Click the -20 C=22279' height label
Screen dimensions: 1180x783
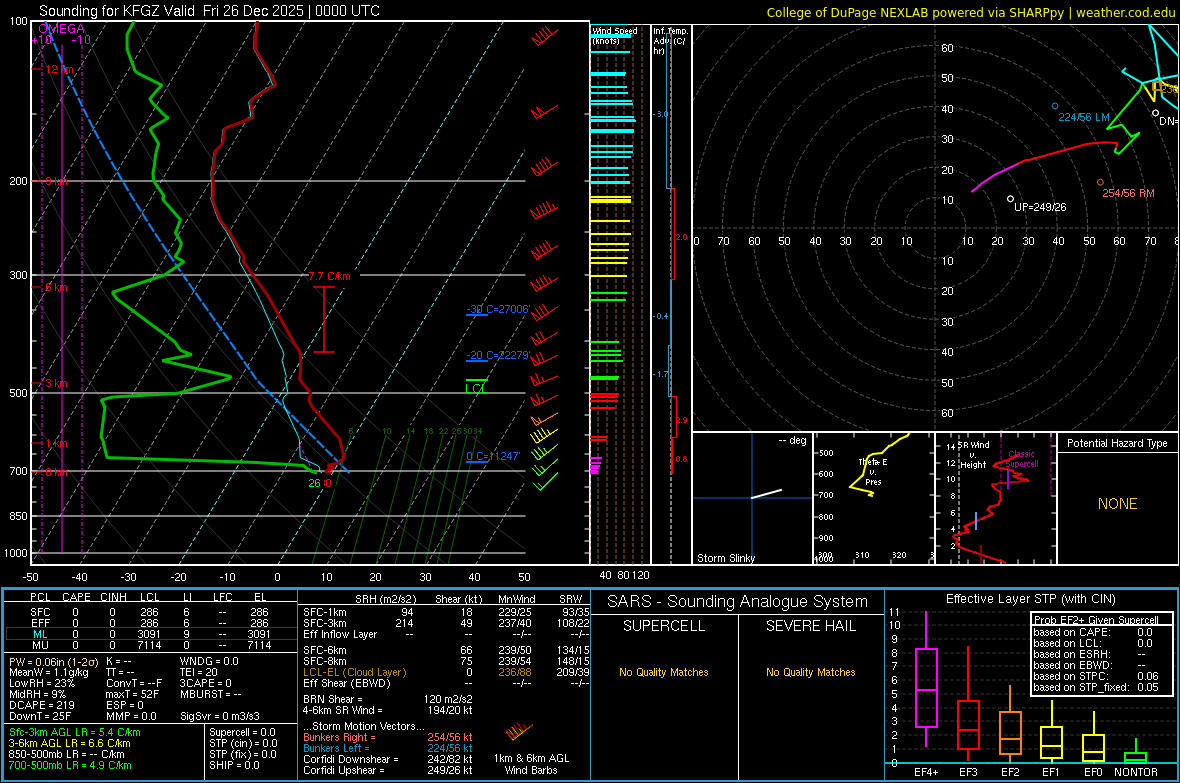(498, 355)
